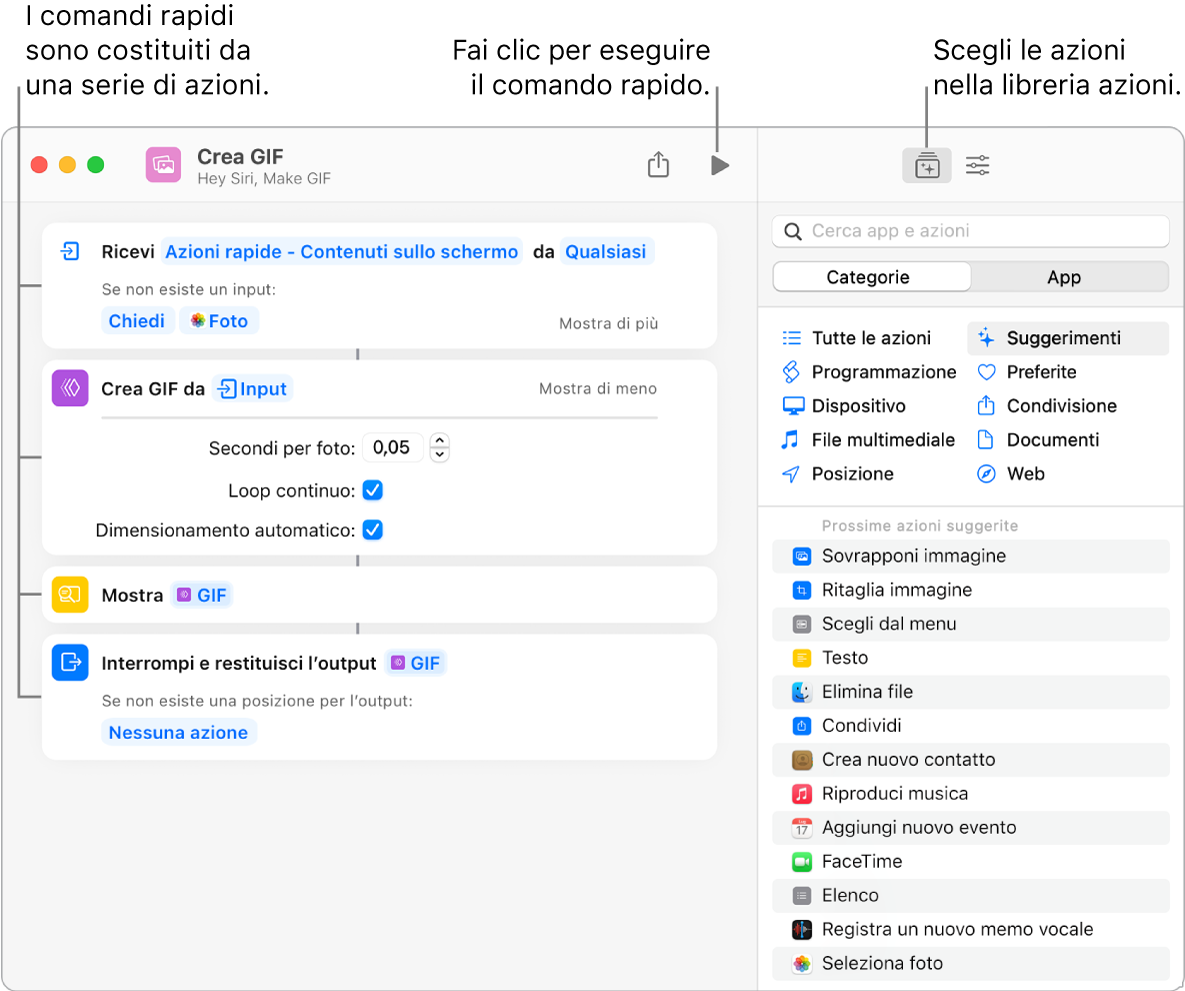Select the Categorie tab
Screen dimensions: 1185x991
(871, 277)
